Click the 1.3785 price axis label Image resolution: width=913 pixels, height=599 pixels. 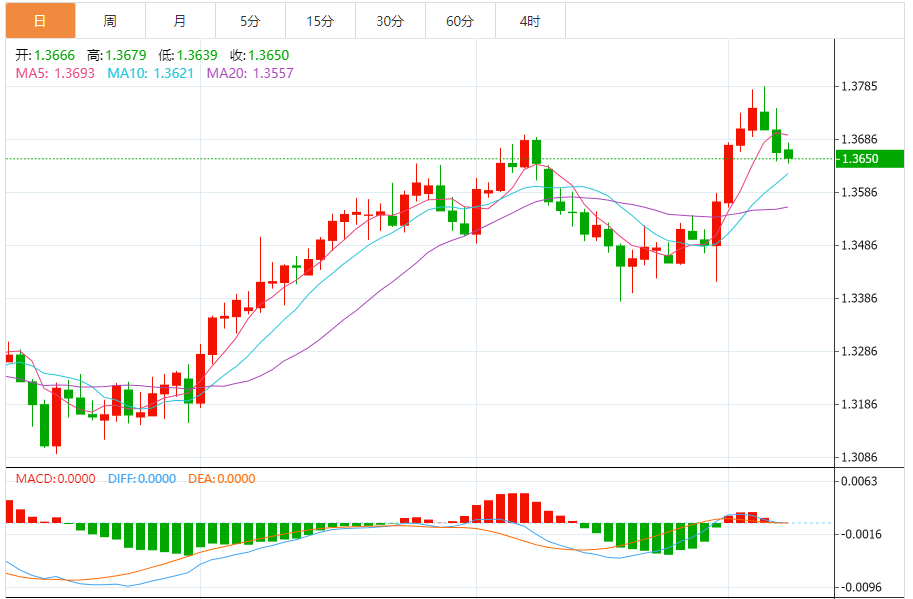pyautogui.click(x=859, y=86)
